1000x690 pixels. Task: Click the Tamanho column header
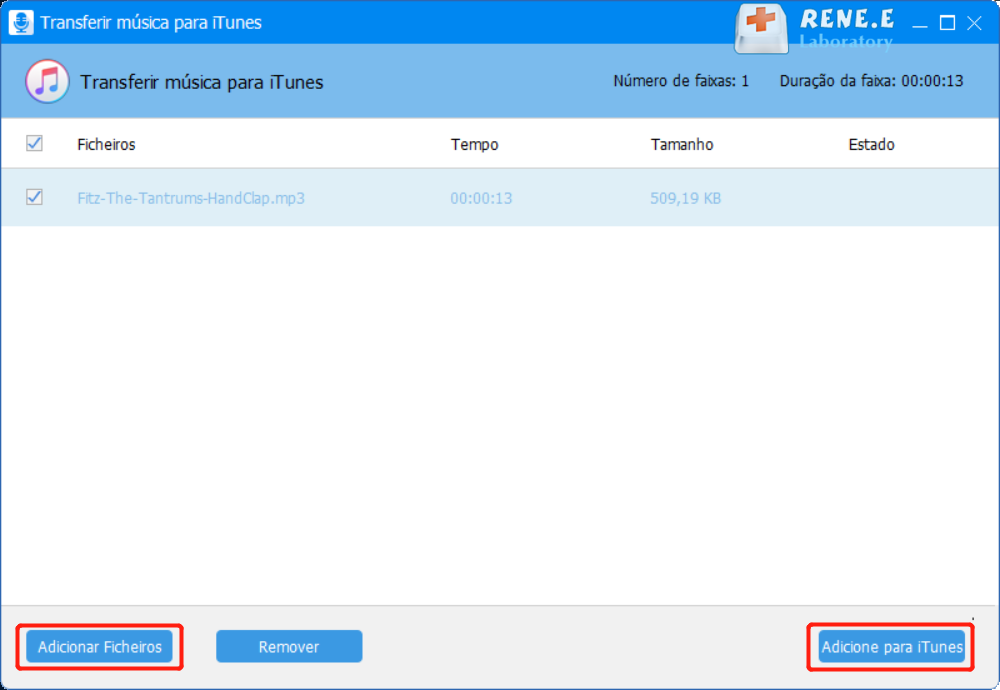tap(682, 145)
